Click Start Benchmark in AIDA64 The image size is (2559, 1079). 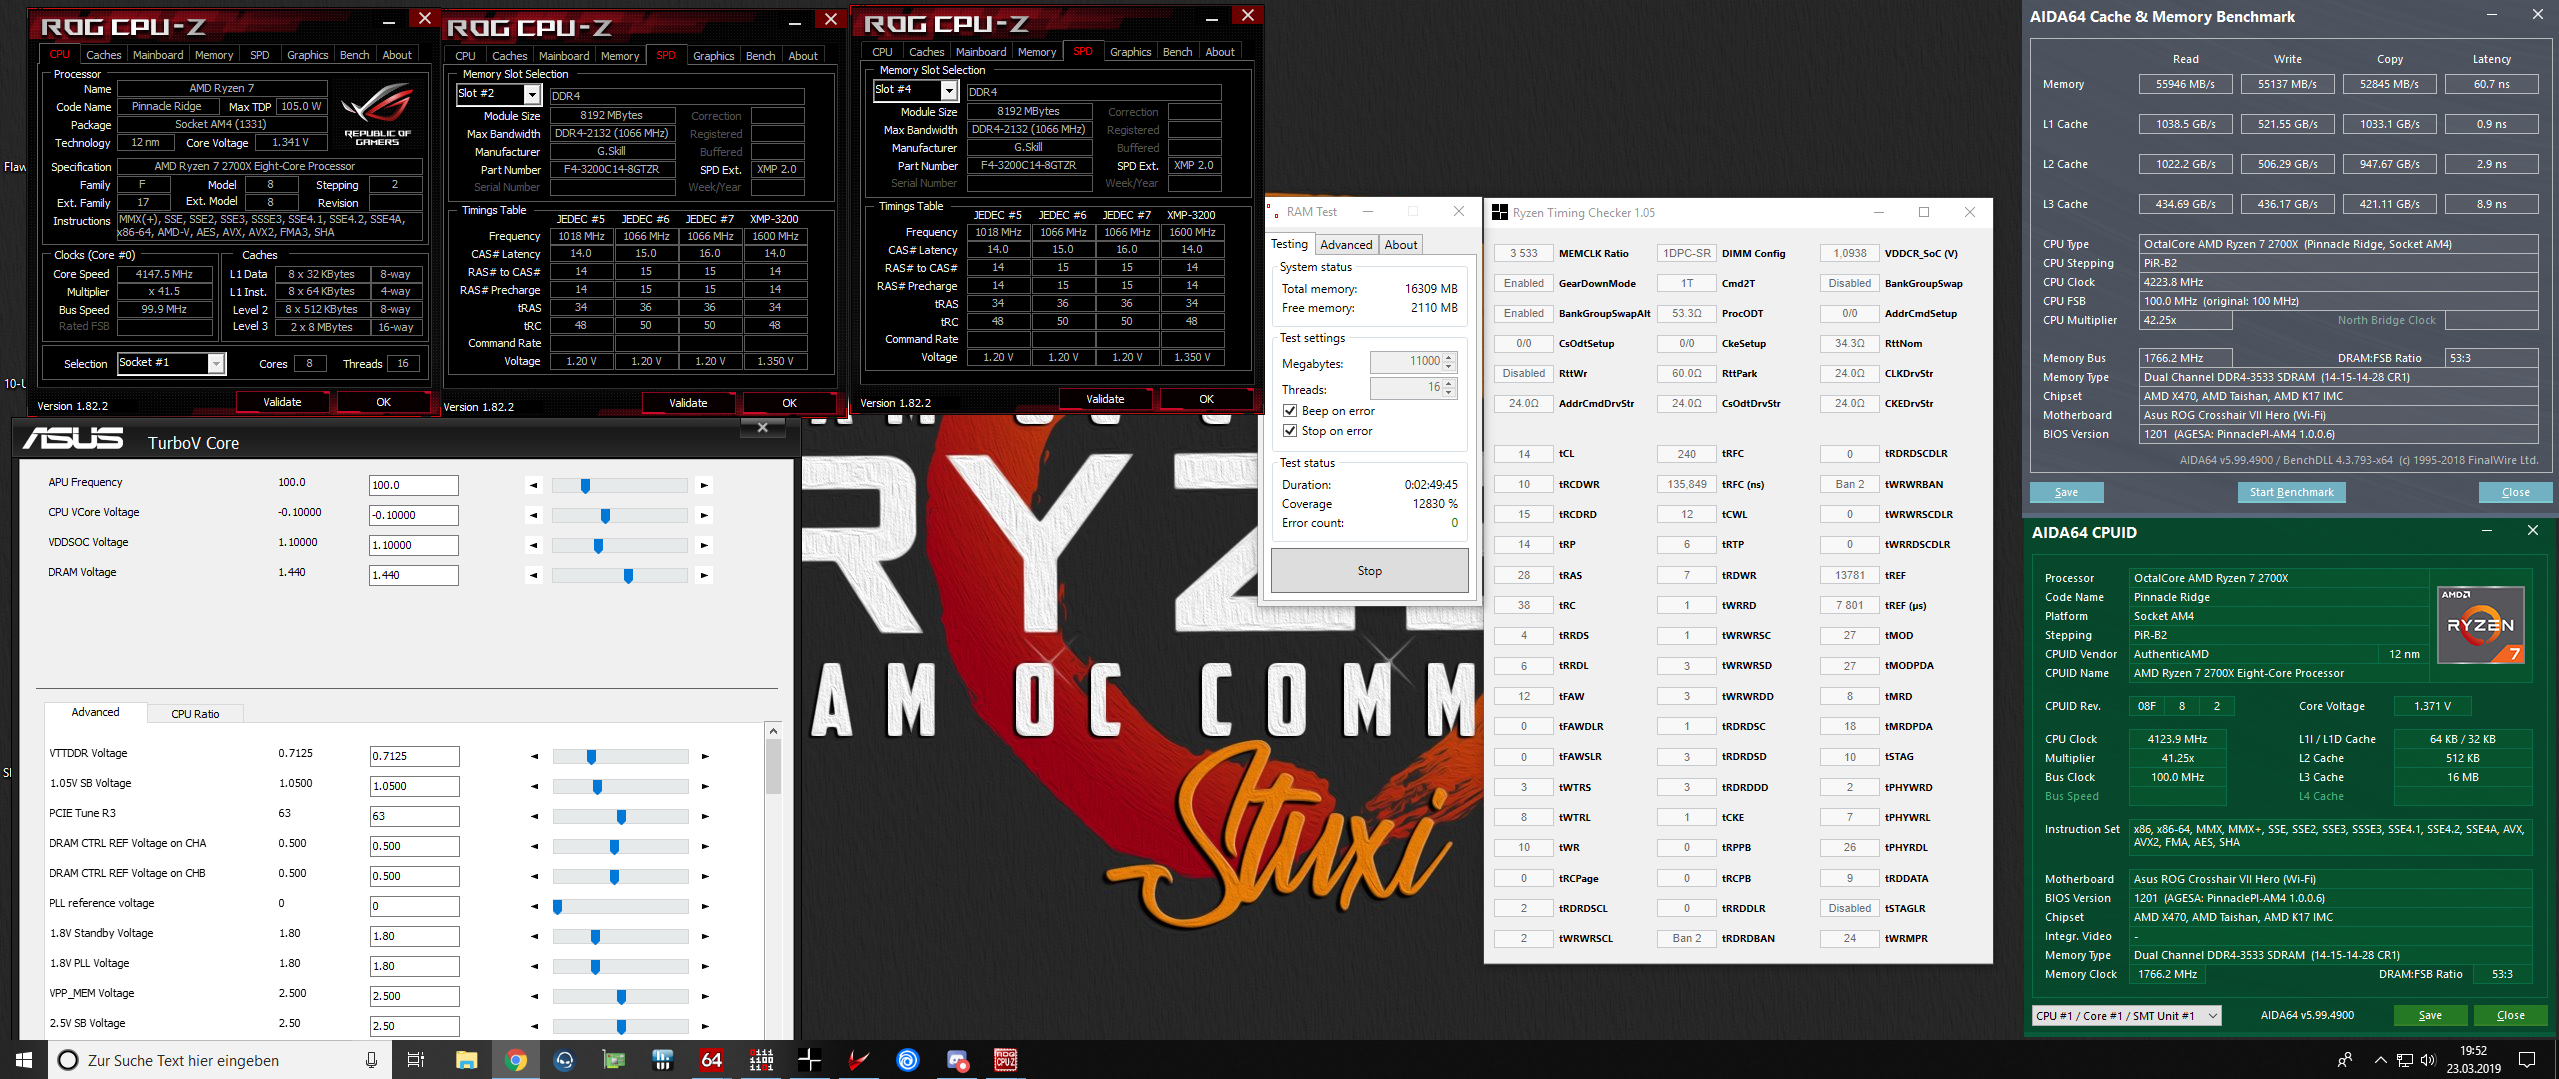pyautogui.click(x=2291, y=492)
